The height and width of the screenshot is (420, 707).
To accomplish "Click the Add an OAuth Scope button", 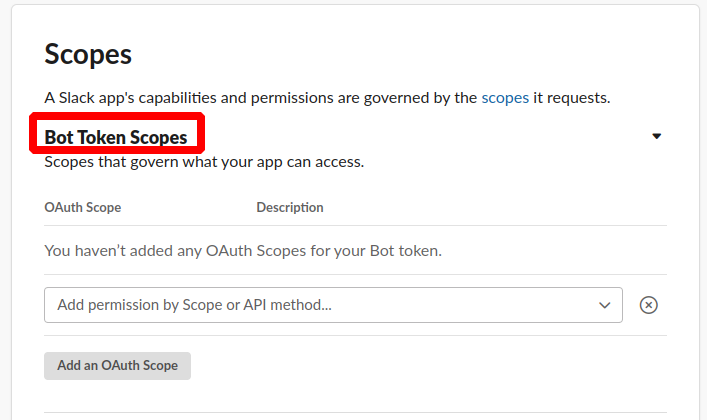I will pyautogui.click(x=117, y=365).
